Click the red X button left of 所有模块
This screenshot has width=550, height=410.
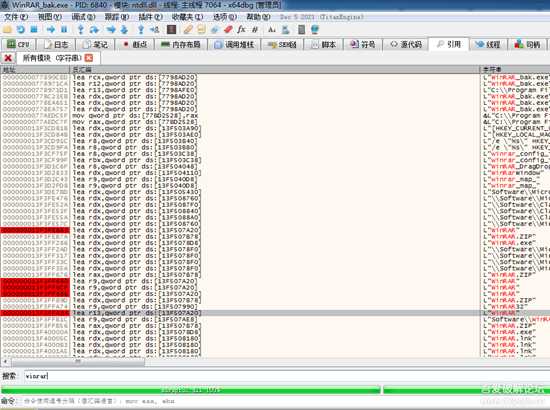pos(8,58)
